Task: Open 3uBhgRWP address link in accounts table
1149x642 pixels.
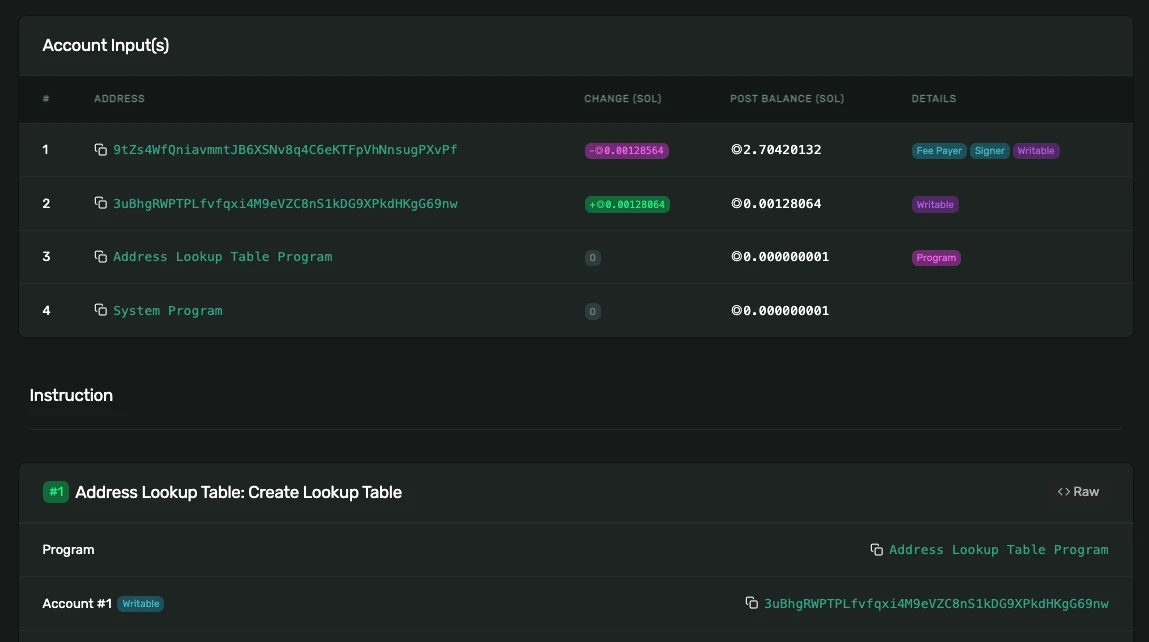Action: coord(285,204)
